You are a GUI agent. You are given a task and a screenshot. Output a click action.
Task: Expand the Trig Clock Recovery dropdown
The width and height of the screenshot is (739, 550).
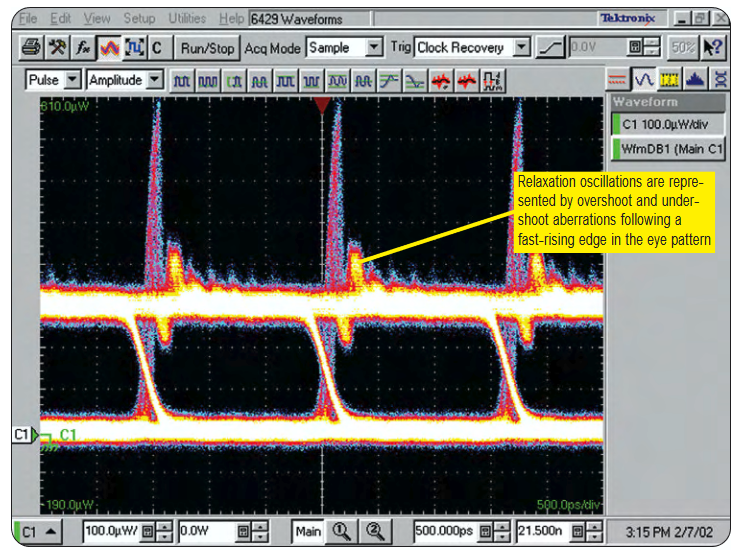[x=521, y=47]
